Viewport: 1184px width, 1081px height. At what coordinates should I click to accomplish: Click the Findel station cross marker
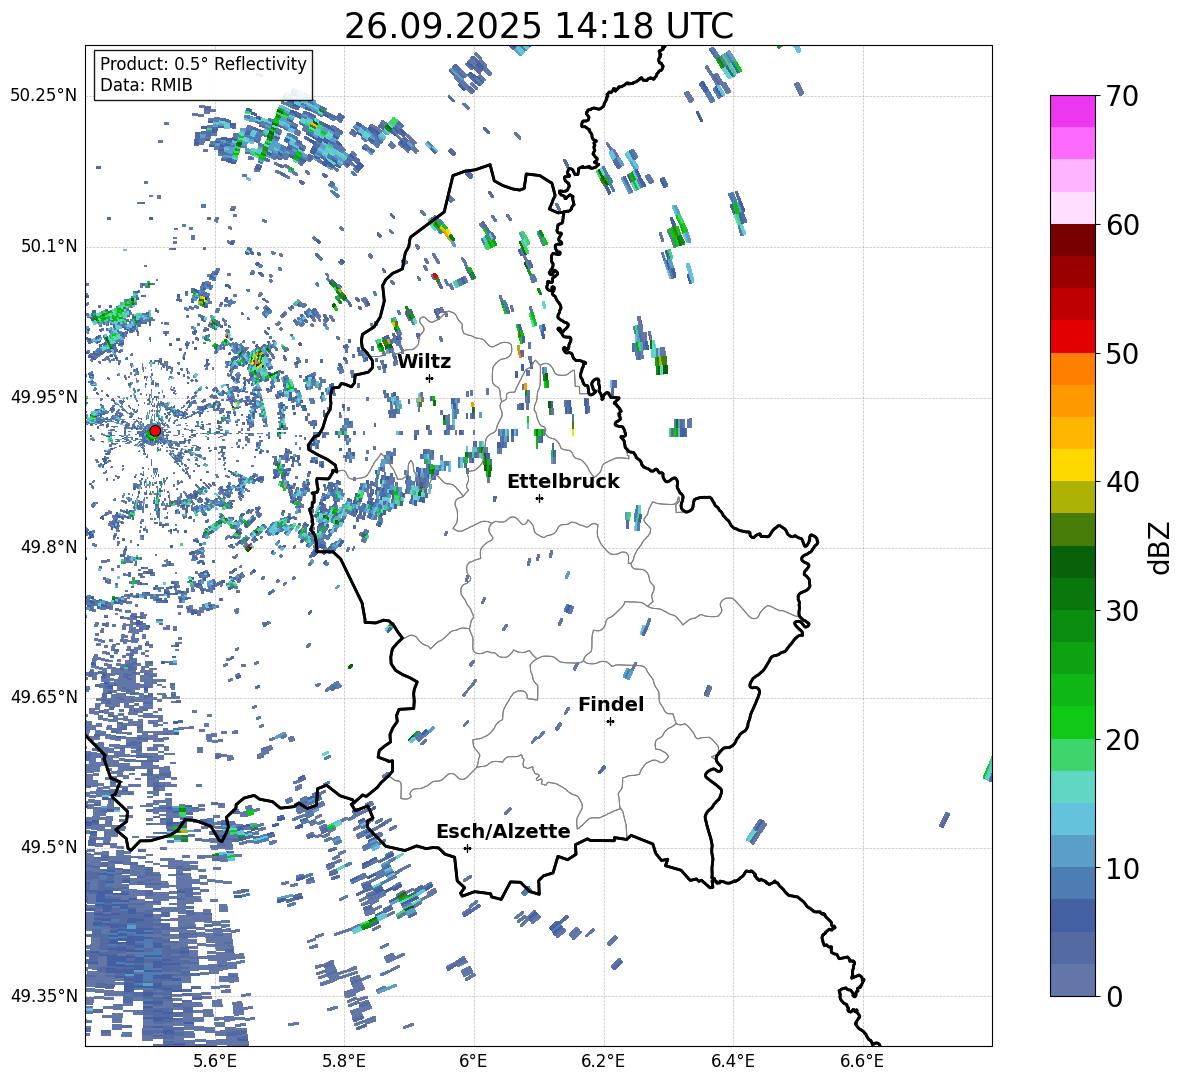610,722
